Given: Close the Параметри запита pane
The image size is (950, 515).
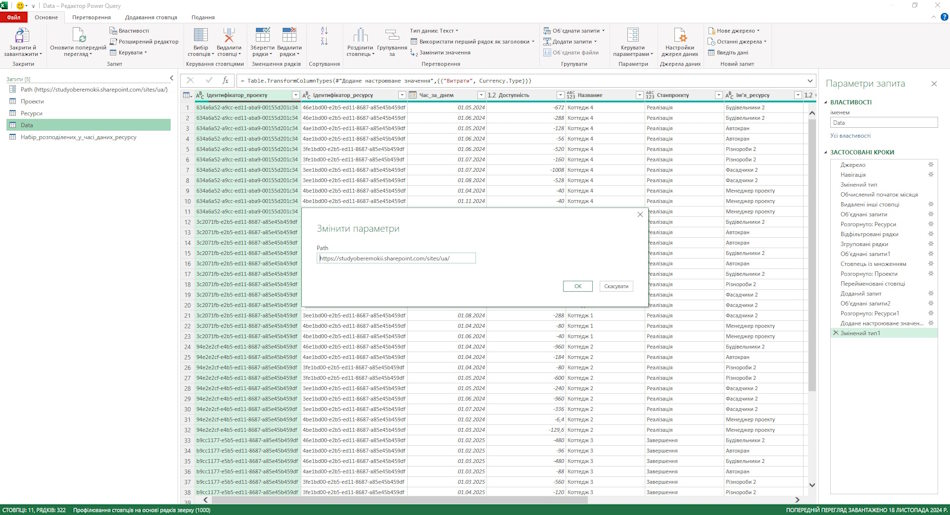Looking at the screenshot, I should coord(934,84).
